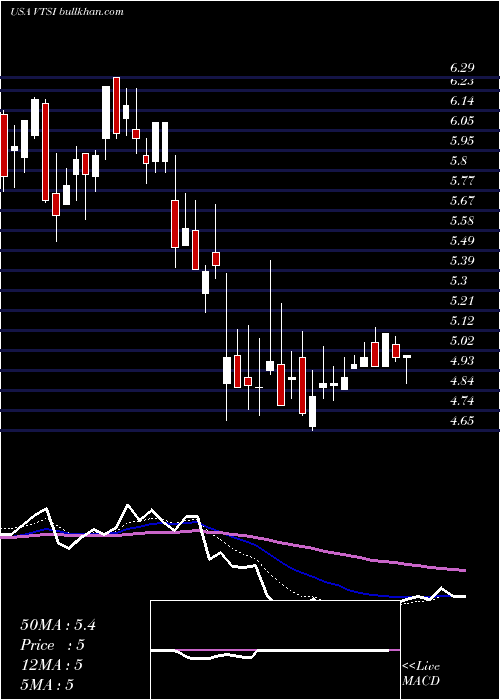Click the 6.14 price axis label

click(462, 101)
